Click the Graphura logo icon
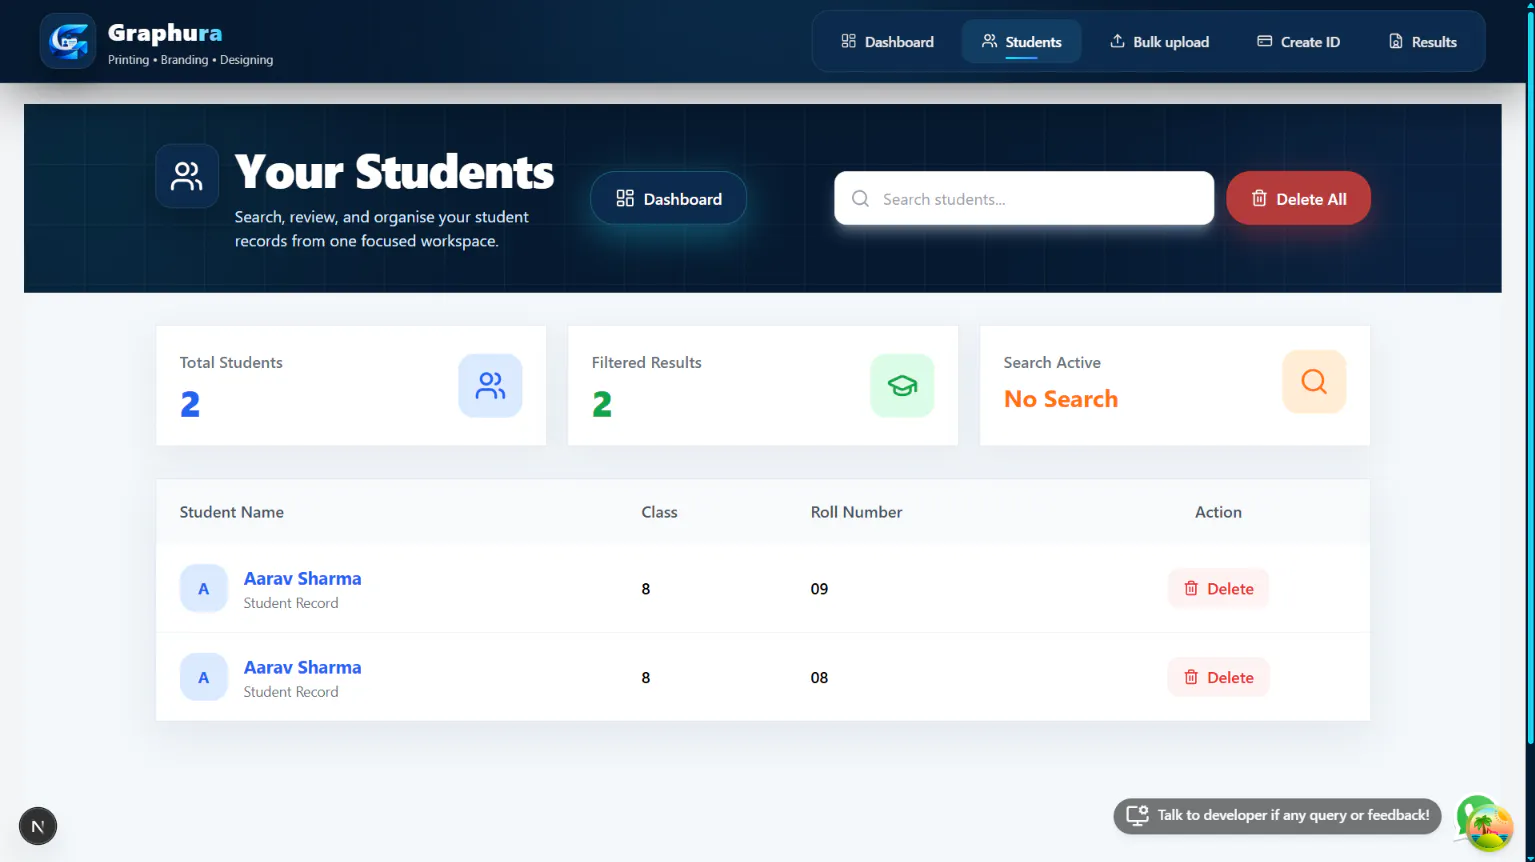The width and height of the screenshot is (1535, 862). pyautogui.click(x=68, y=41)
